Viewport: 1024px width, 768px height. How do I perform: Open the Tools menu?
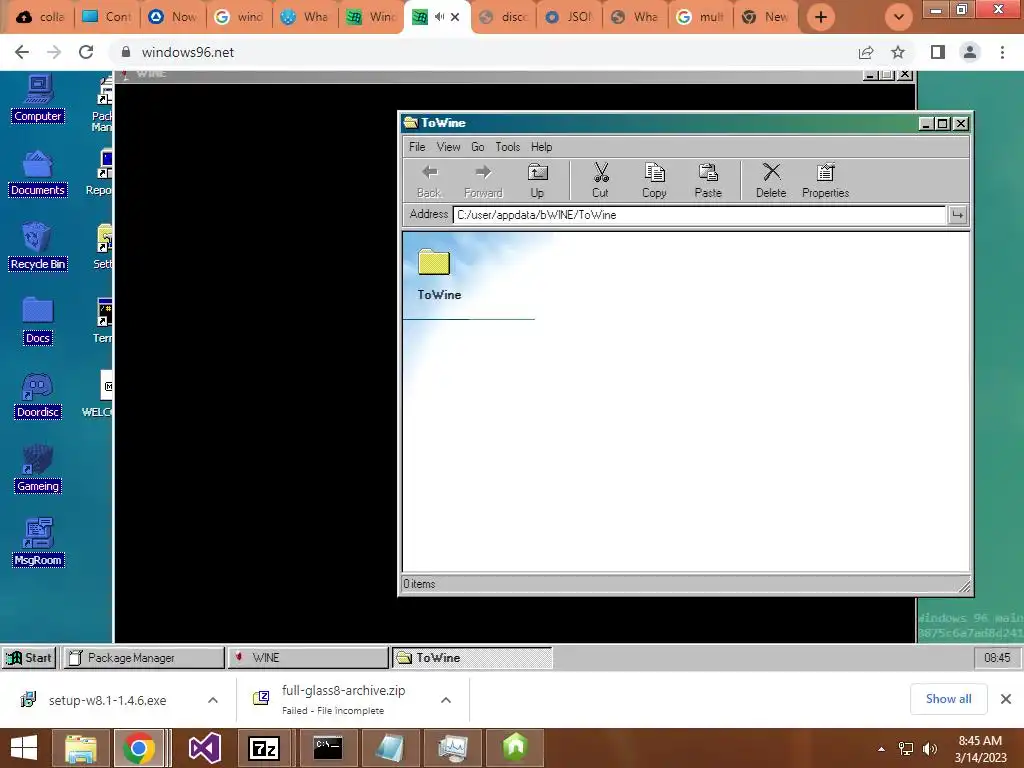507,147
